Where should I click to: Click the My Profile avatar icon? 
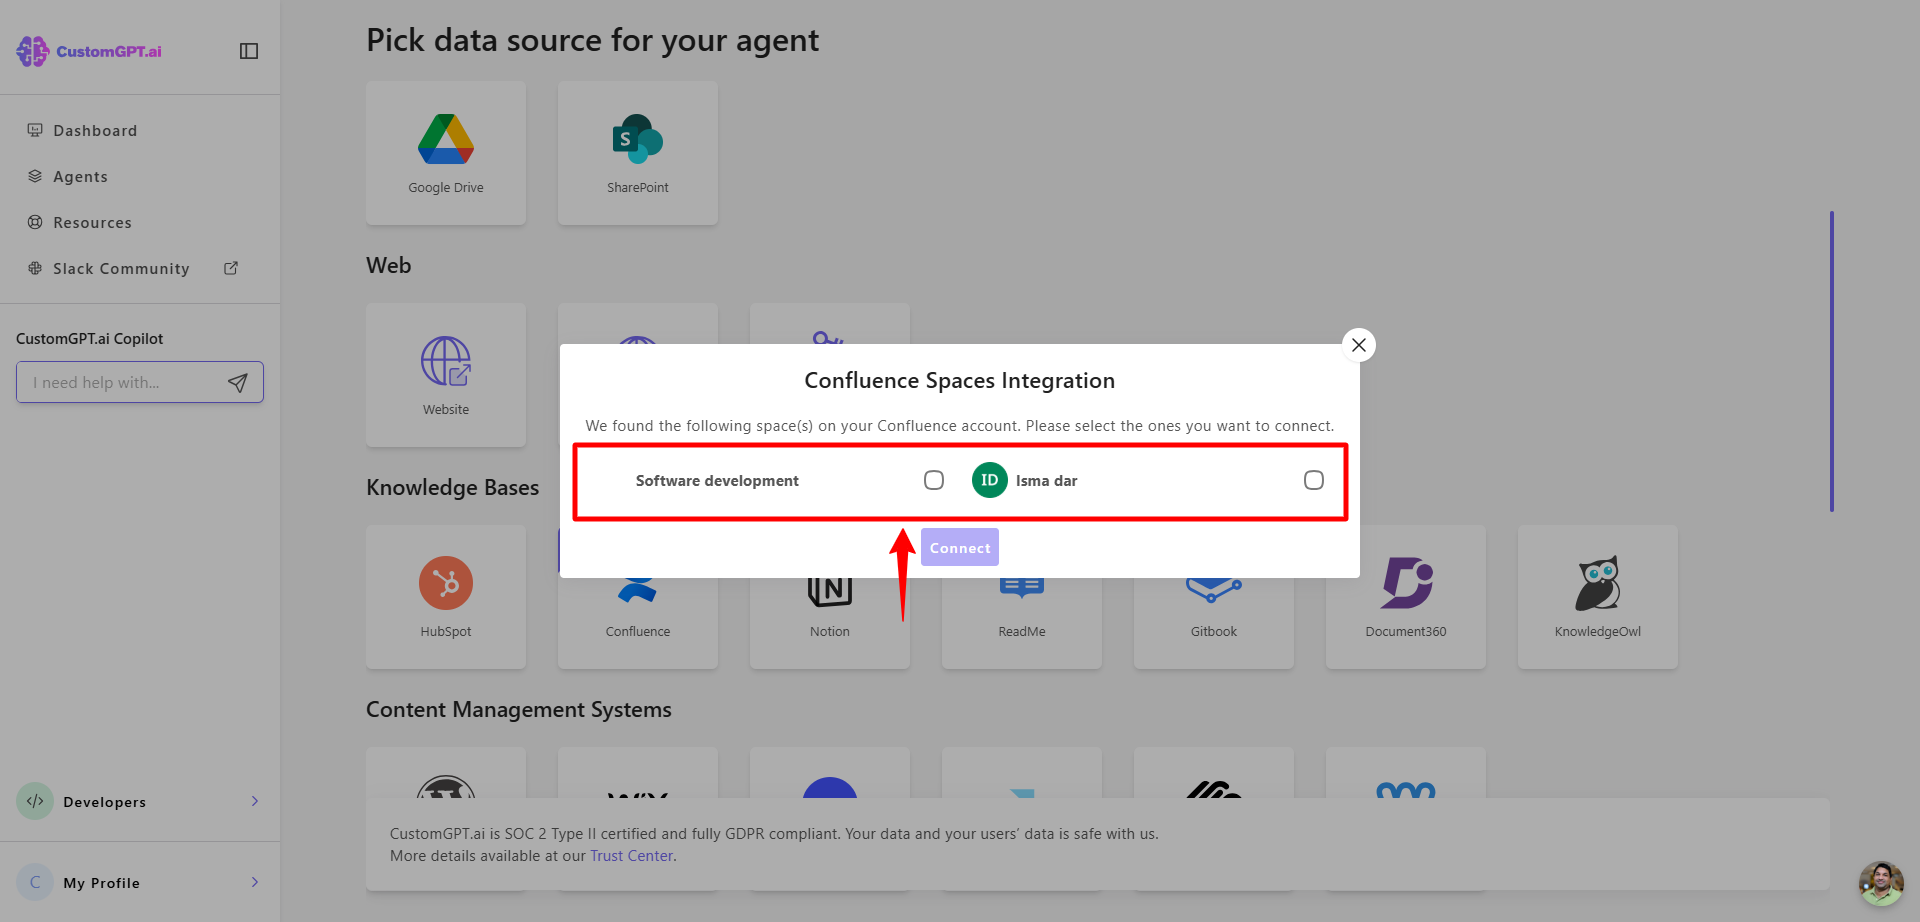[x=35, y=882]
